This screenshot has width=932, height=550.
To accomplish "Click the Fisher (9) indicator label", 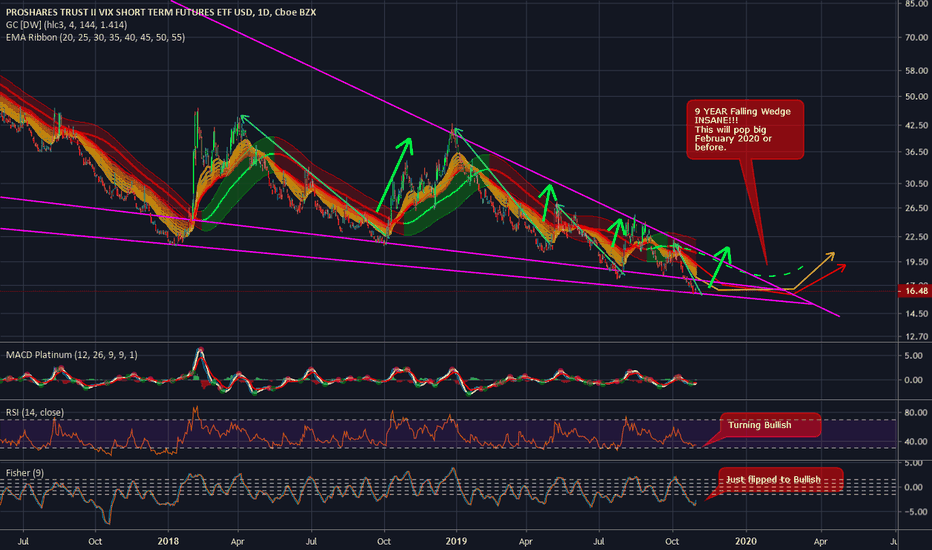I will tap(24, 473).
